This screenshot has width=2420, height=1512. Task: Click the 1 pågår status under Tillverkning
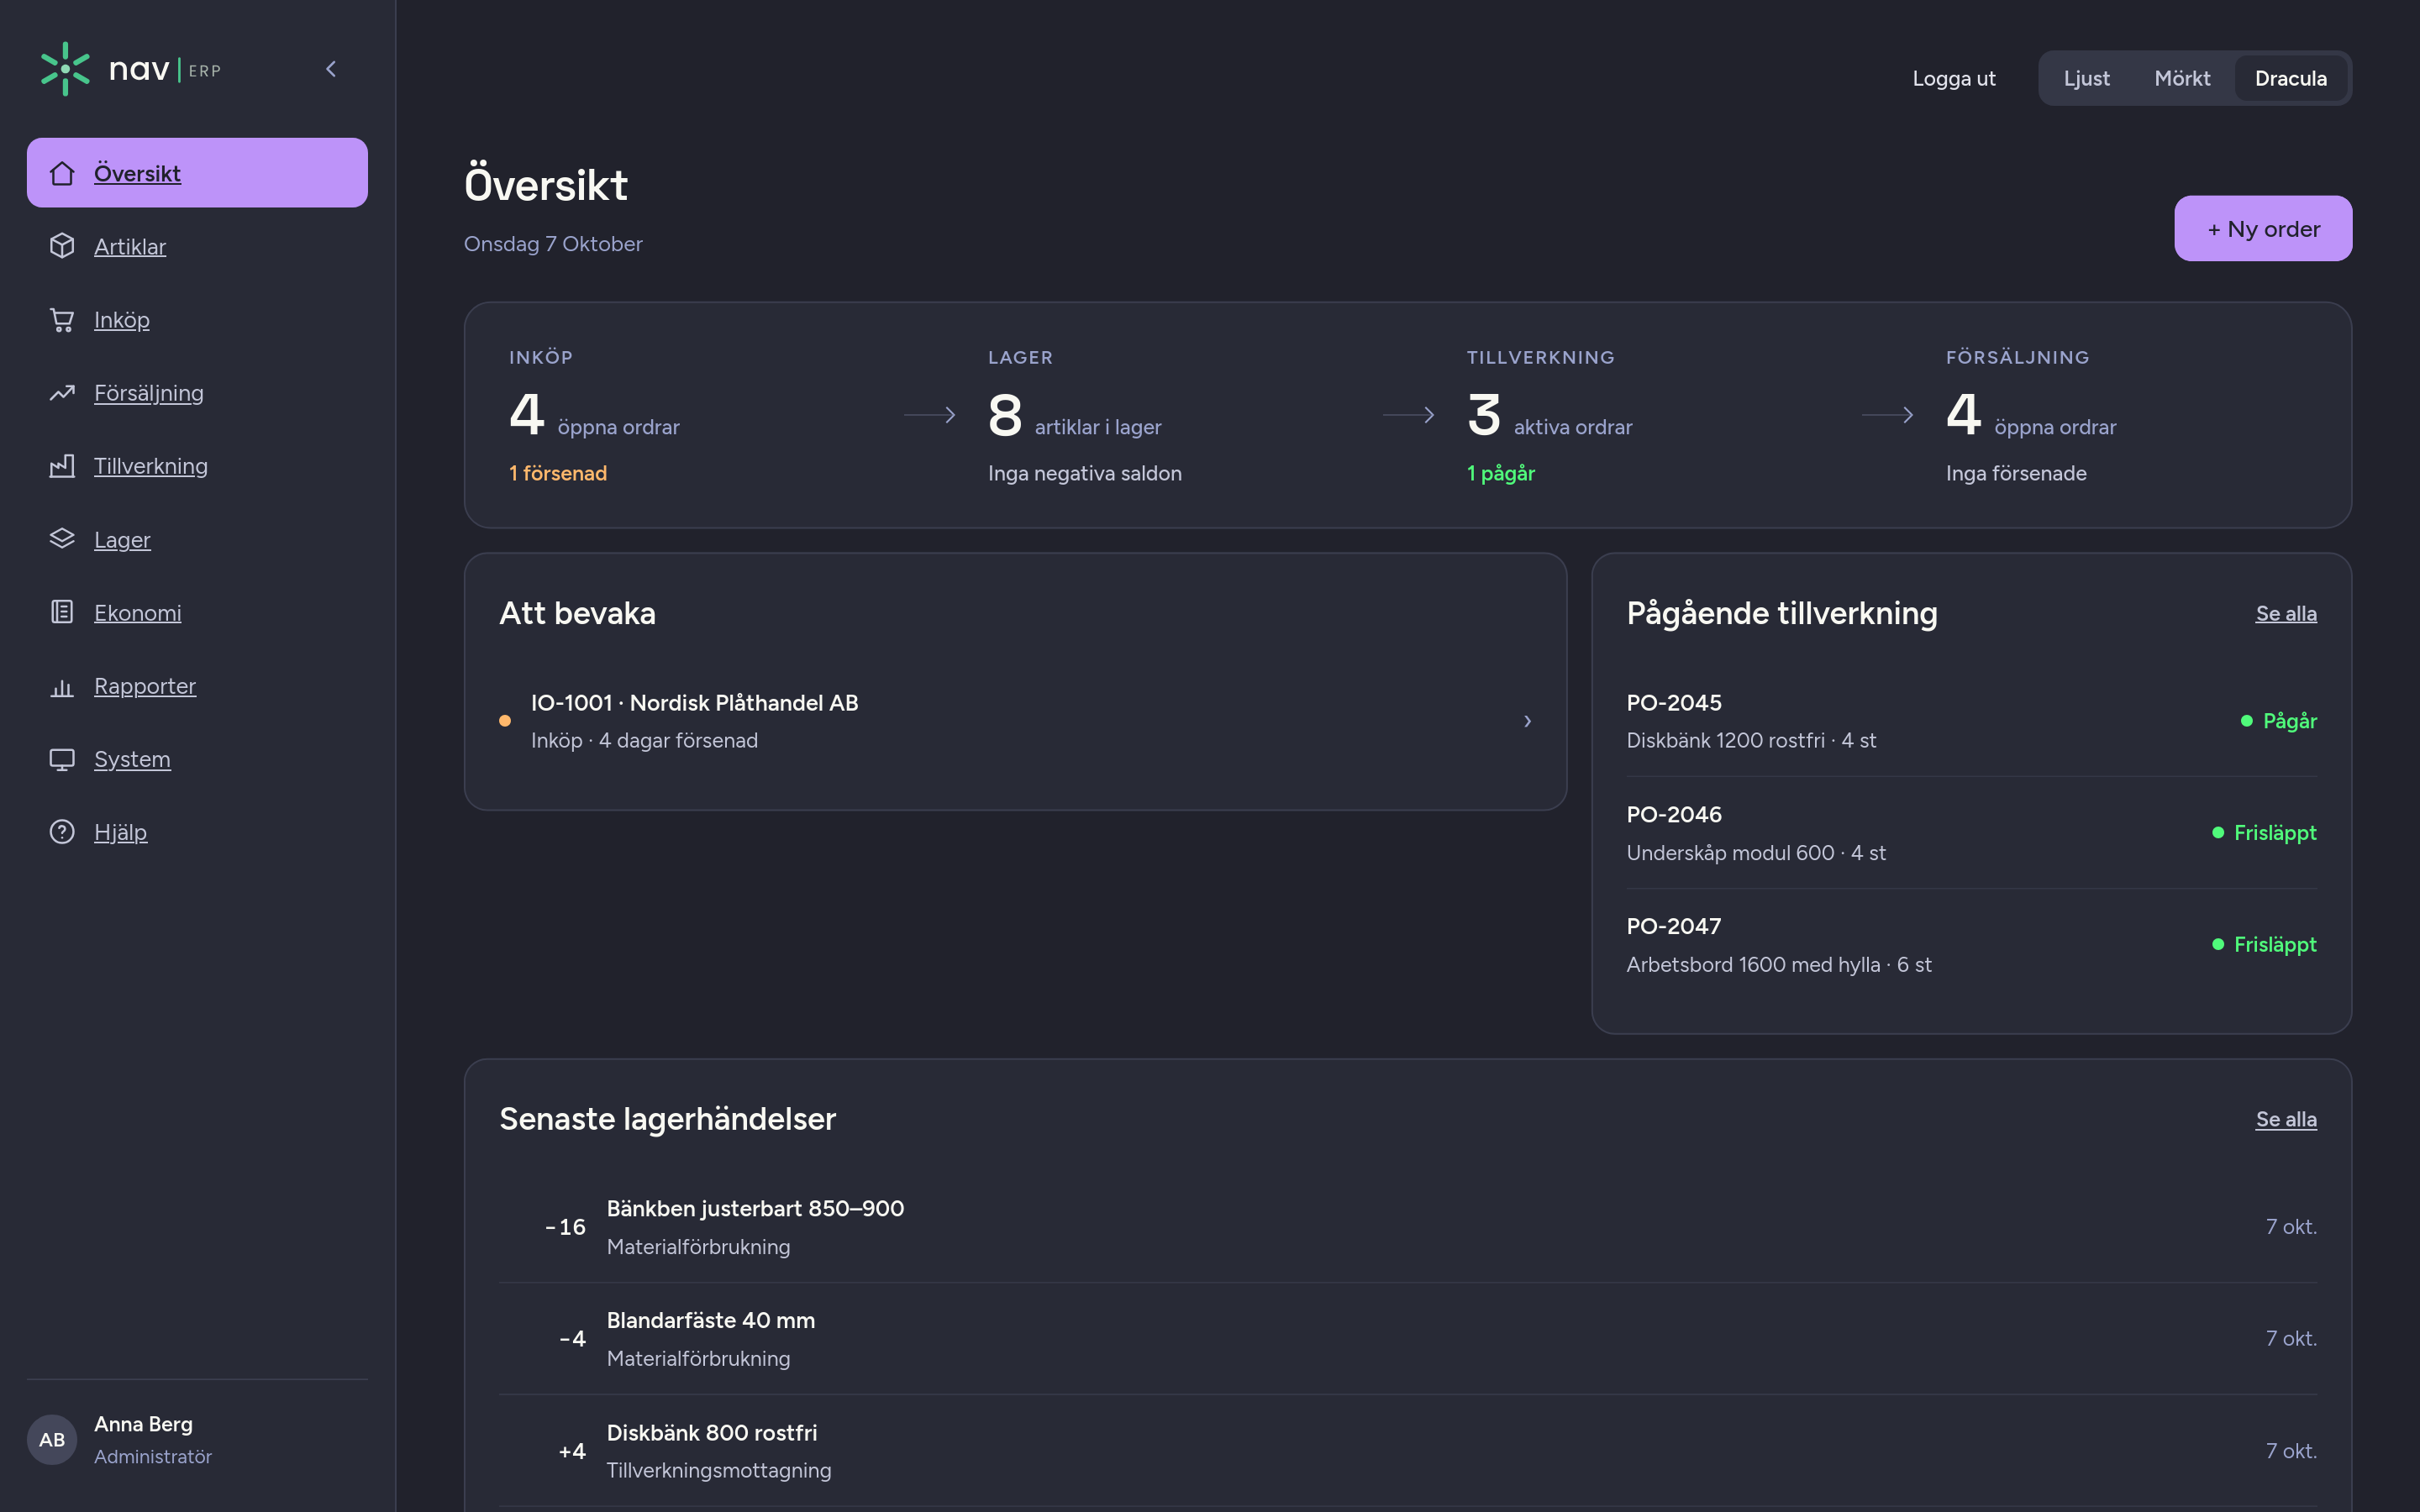[1500, 473]
